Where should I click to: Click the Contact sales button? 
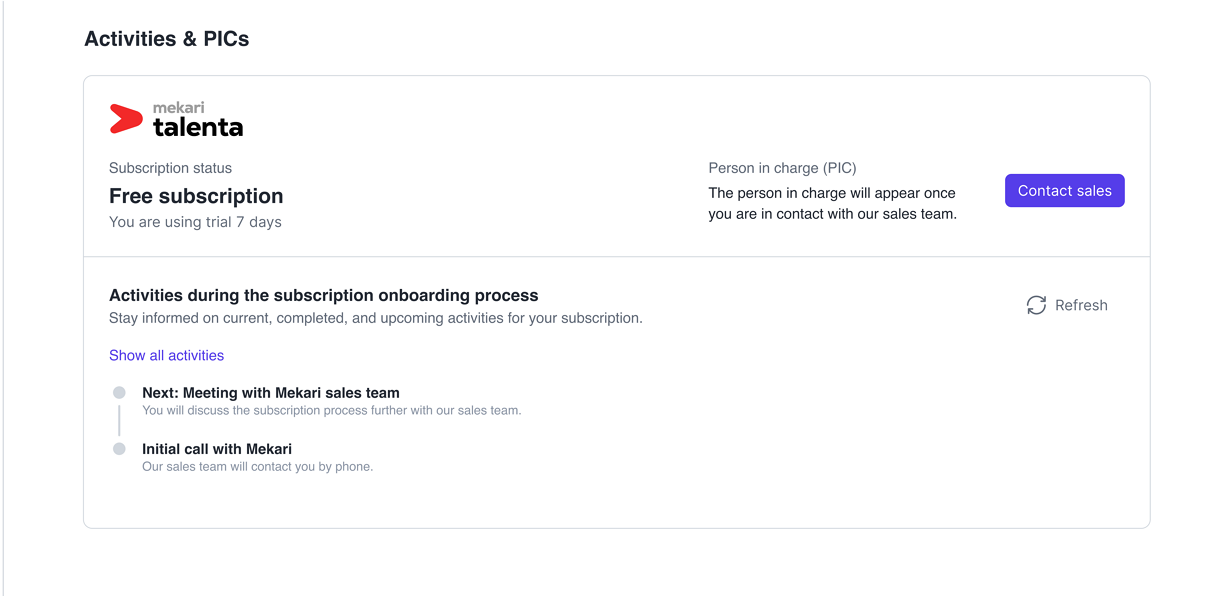1064,191
